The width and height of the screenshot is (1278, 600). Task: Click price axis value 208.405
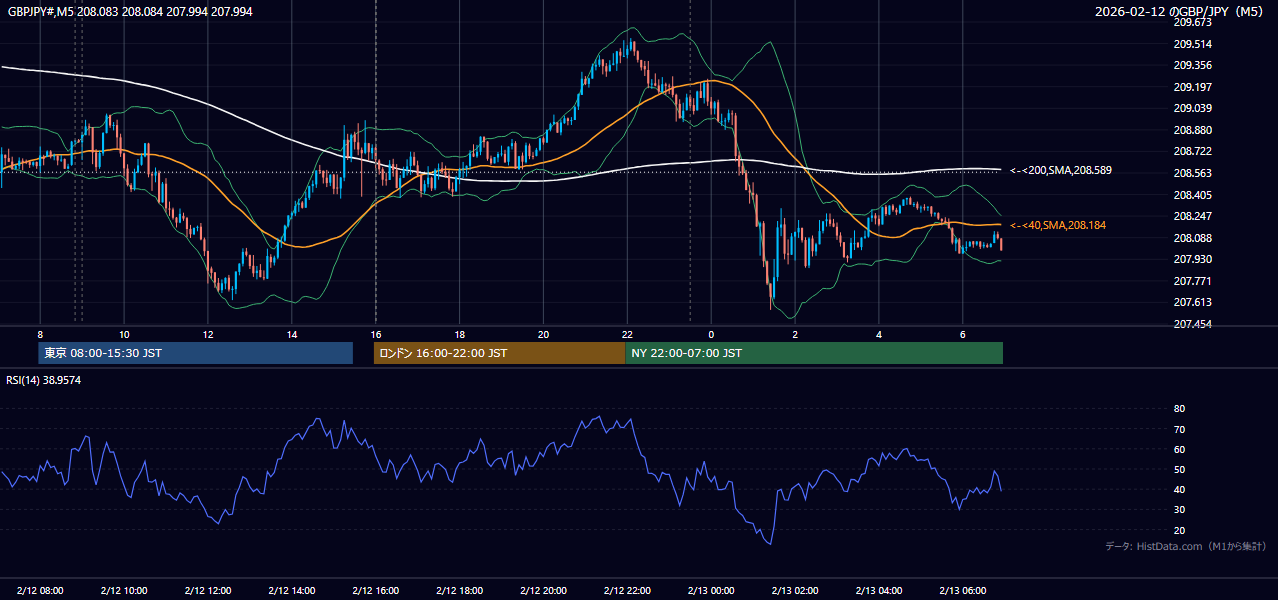coord(1192,195)
